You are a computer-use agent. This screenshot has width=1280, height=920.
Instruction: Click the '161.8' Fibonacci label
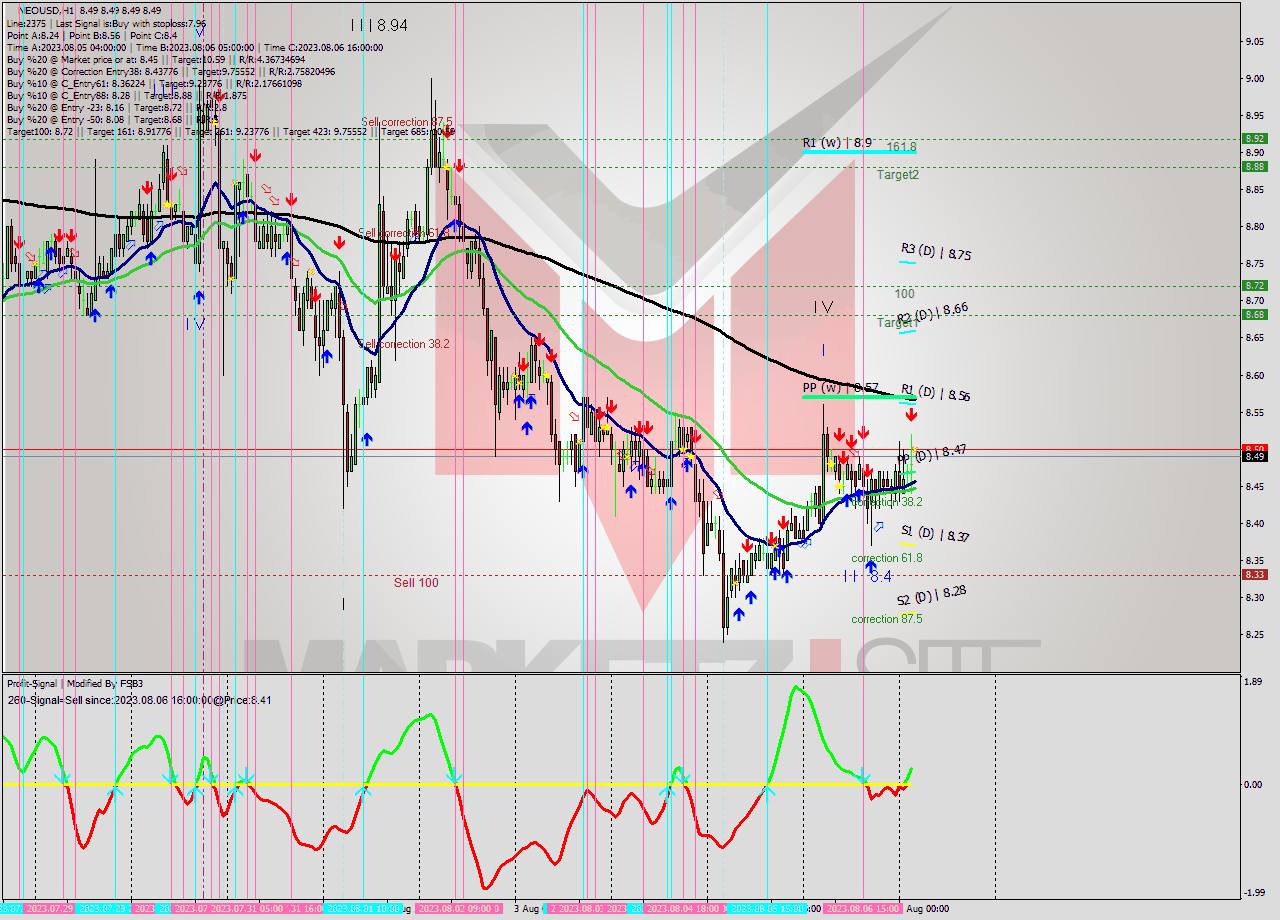pos(902,146)
